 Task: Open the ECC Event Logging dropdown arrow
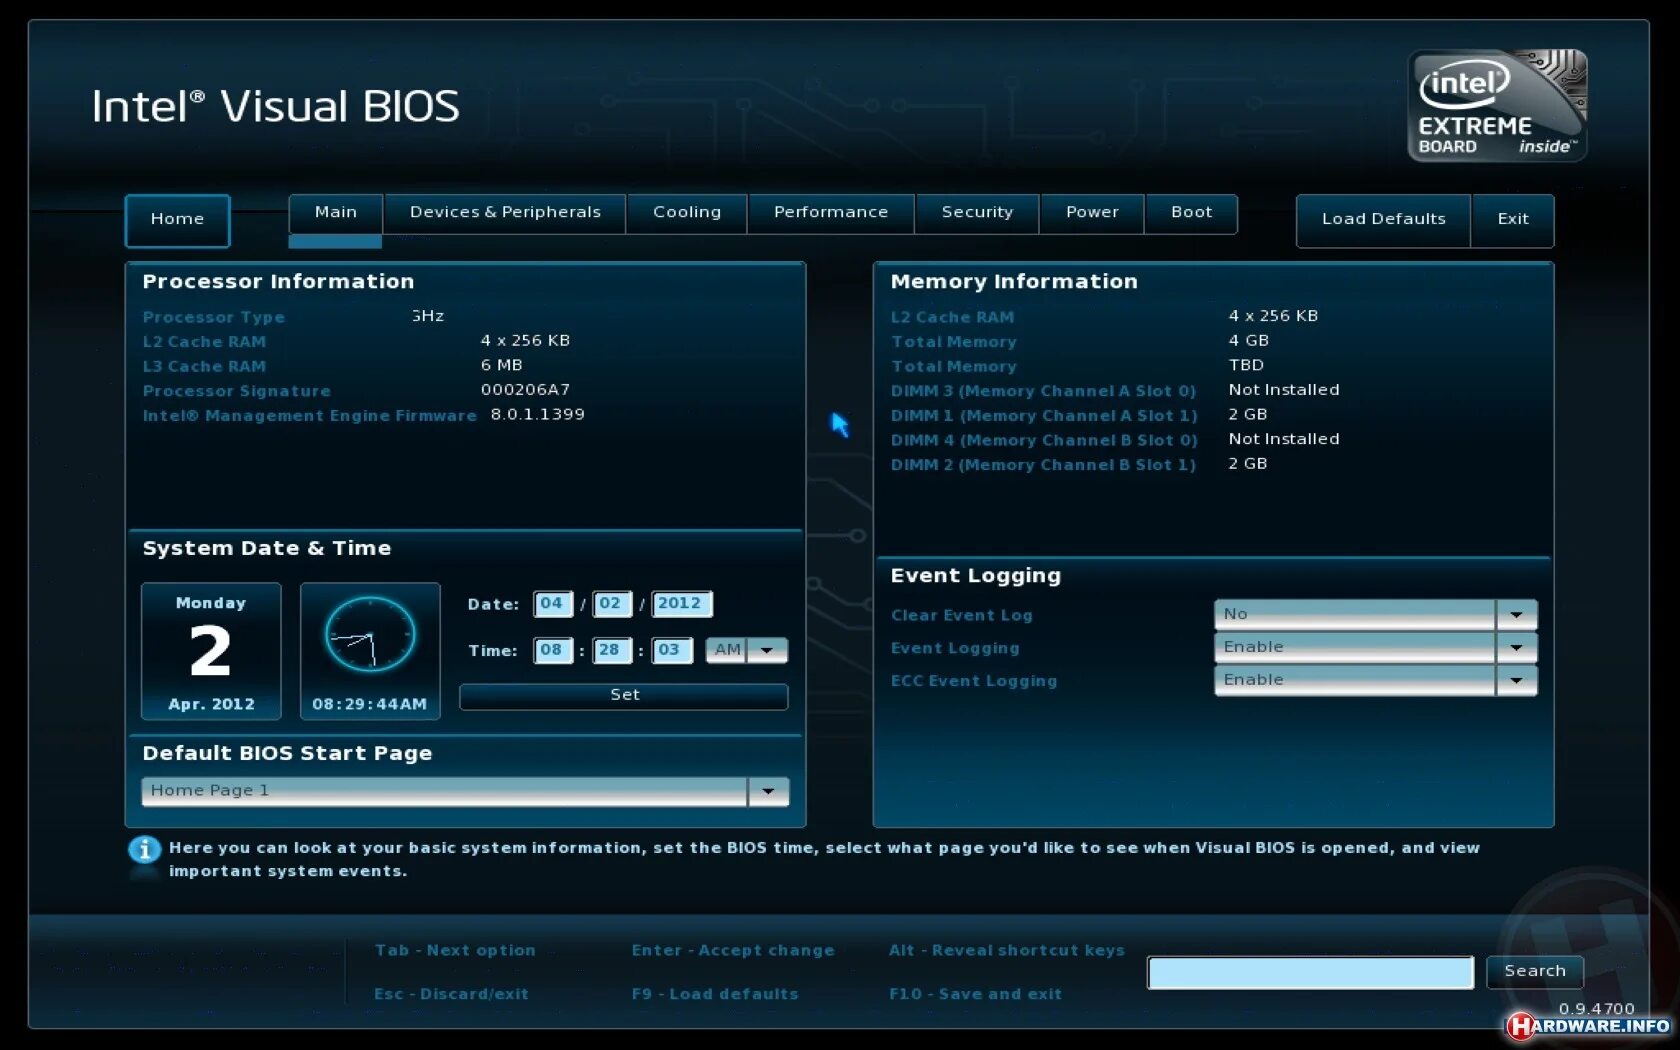pyautogui.click(x=1517, y=681)
